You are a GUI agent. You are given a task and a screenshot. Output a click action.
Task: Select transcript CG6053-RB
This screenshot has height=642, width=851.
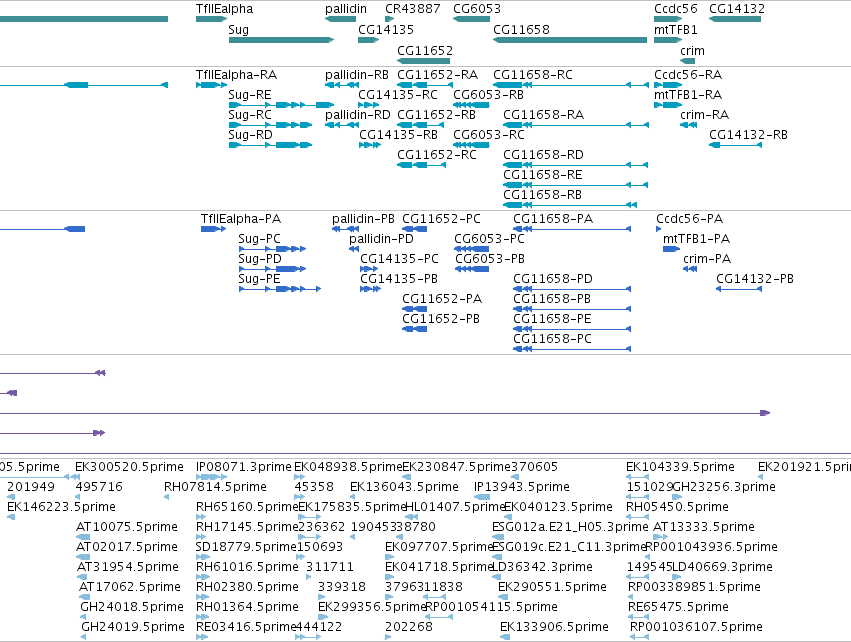(488, 94)
